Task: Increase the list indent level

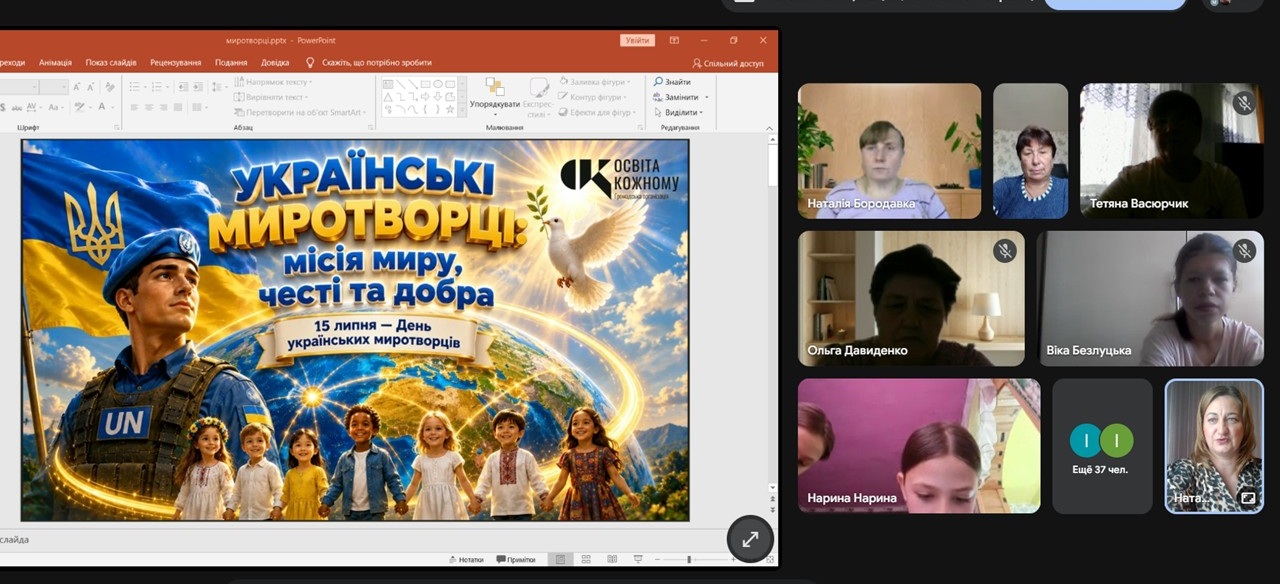Action: [198, 86]
